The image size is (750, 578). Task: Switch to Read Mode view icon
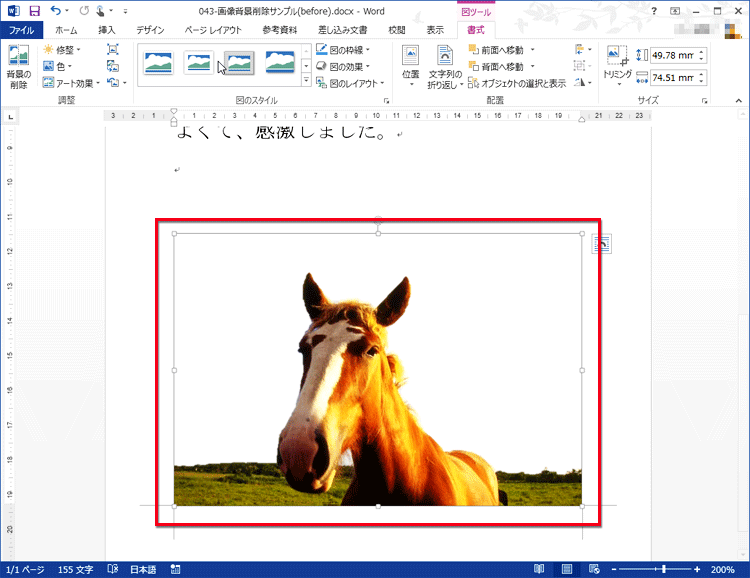pos(539,569)
